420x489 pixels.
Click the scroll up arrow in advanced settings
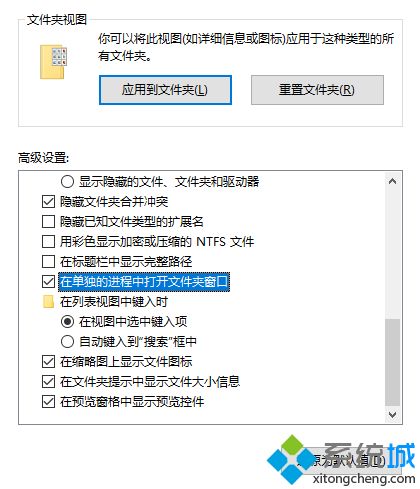pos(393,181)
